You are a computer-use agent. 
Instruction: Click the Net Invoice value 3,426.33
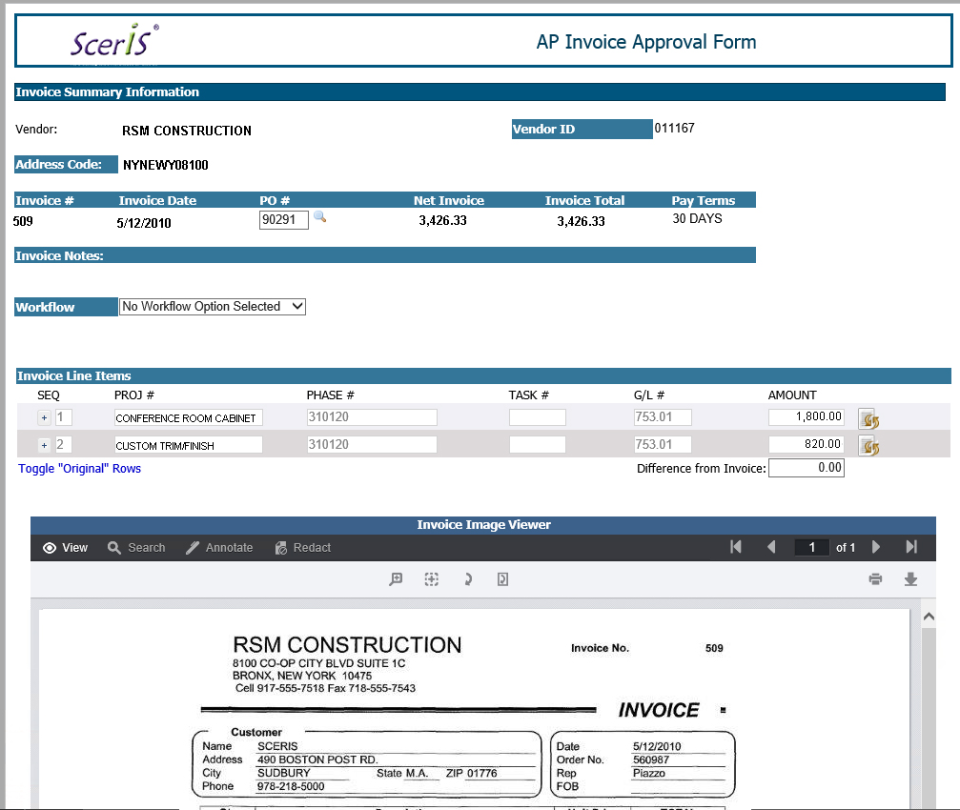443,220
